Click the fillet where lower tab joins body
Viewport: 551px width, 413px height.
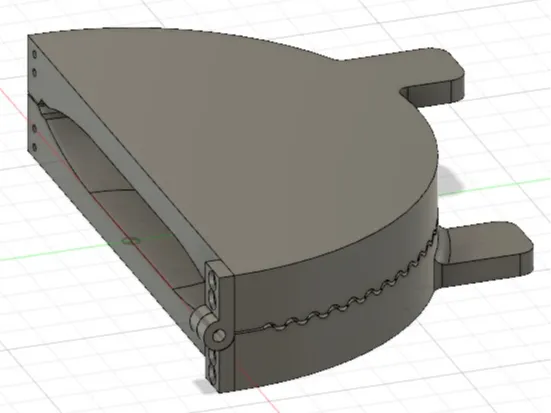[443, 246]
